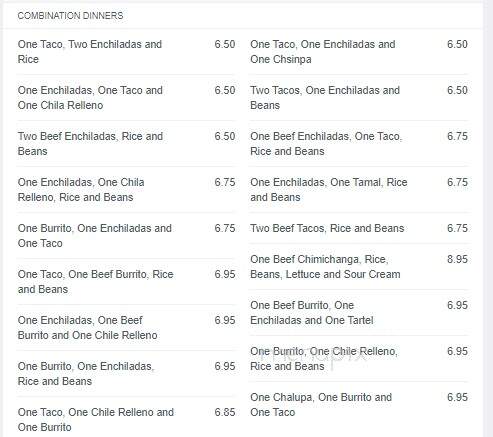This screenshot has height=437, width=493.
Task: Pick One Taco, One Chile Relleno and One Burrito
Action: pyautogui.click(x=126, y=420)
